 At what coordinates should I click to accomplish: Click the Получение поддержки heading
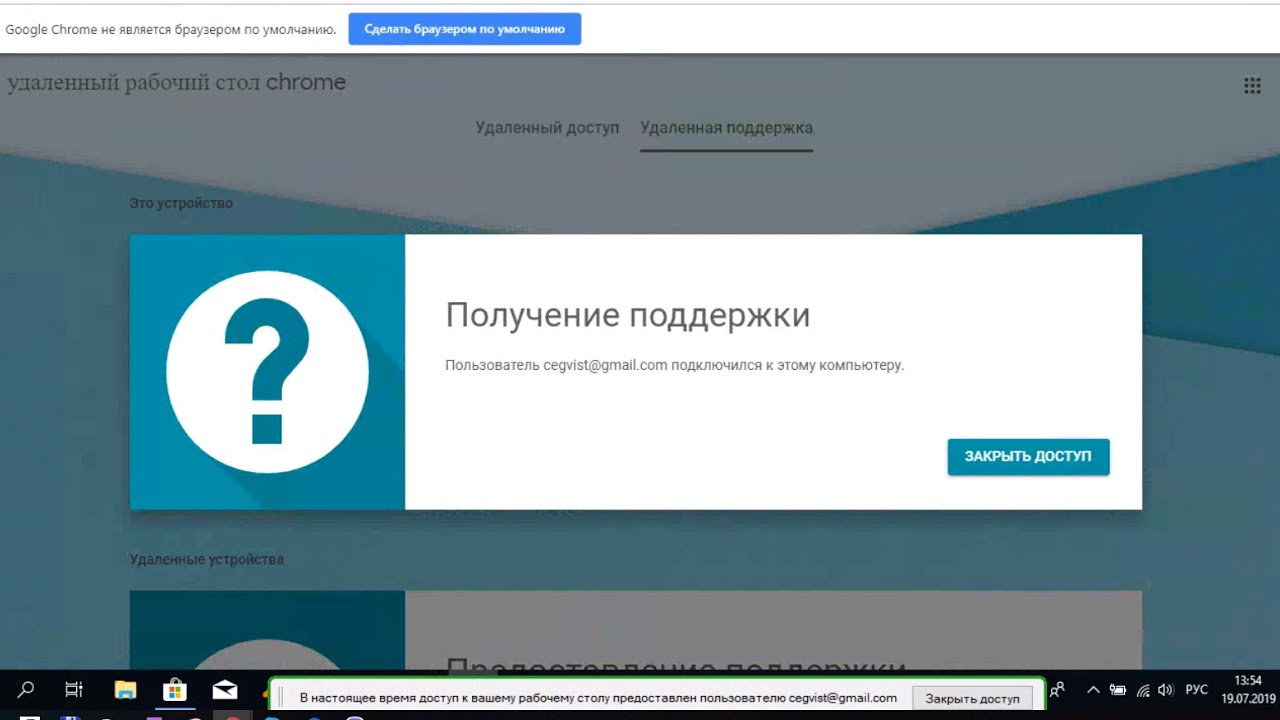[x=628, y=315]
